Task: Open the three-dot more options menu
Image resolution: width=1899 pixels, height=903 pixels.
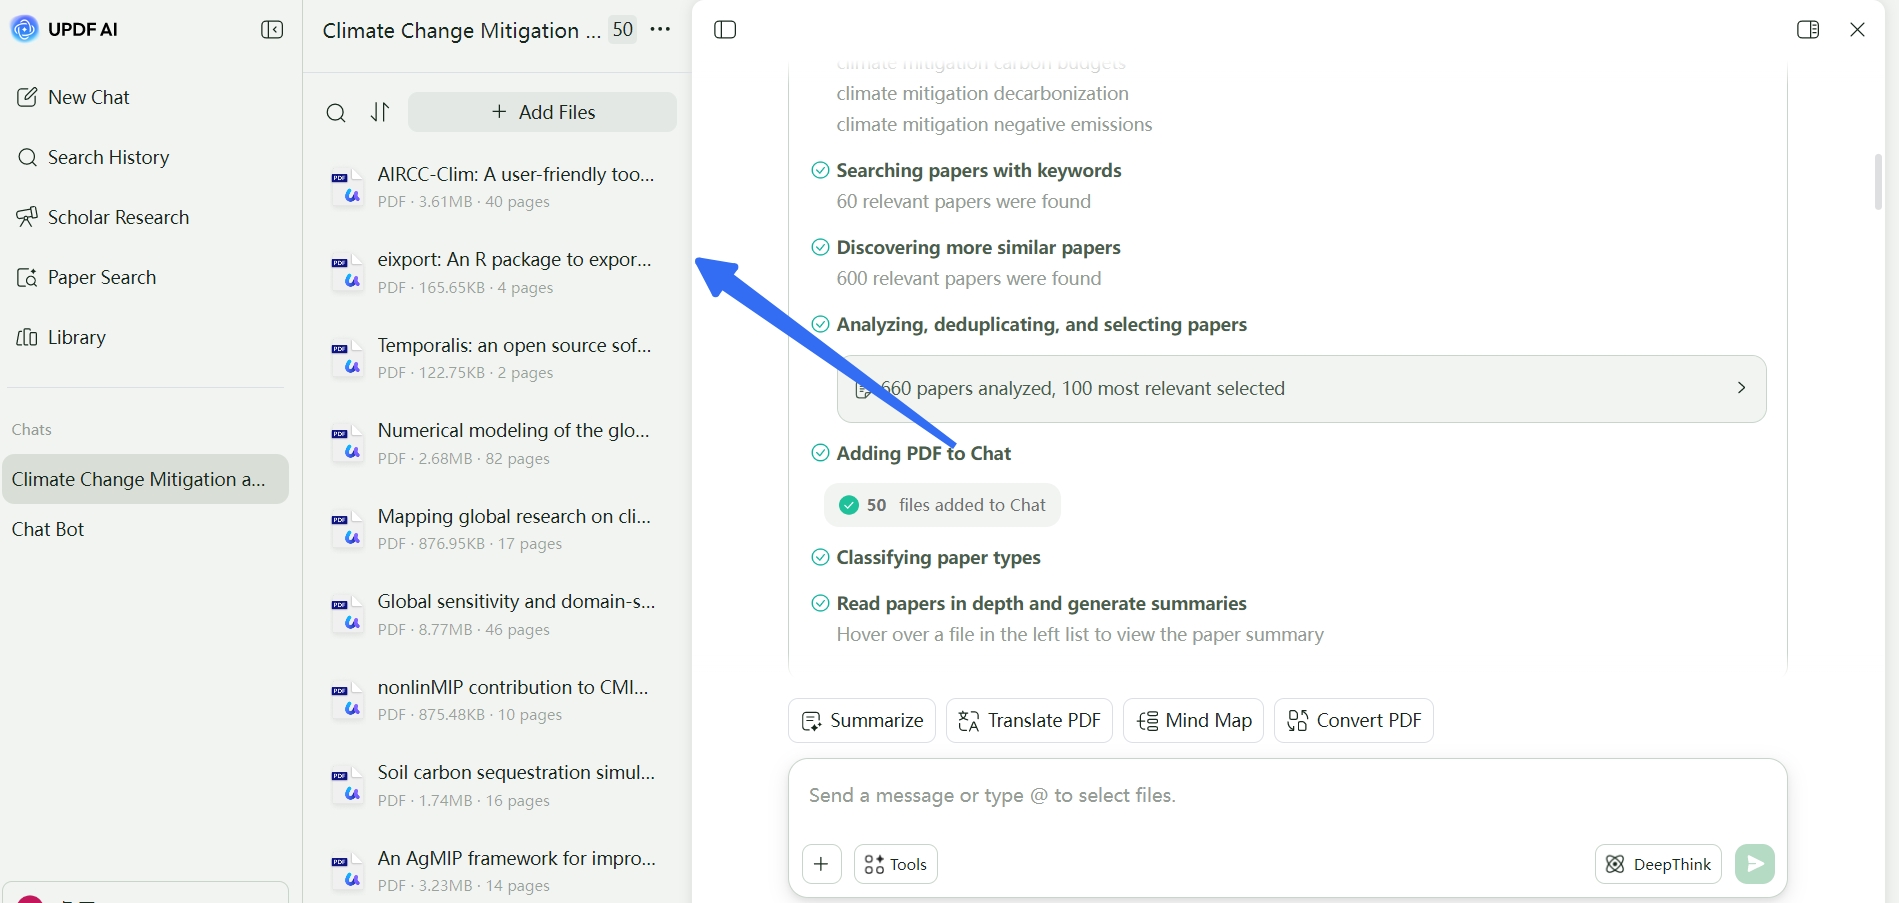Action: (x=660, y=30)
